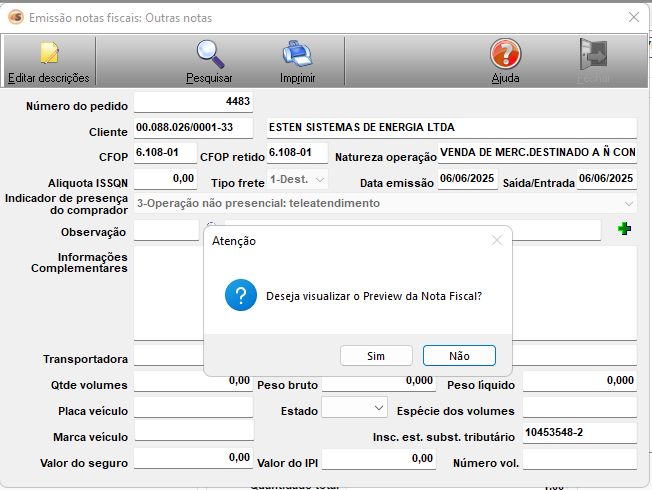Click the Imprimir printer icon
652x490 pixels.
[297, 54]
